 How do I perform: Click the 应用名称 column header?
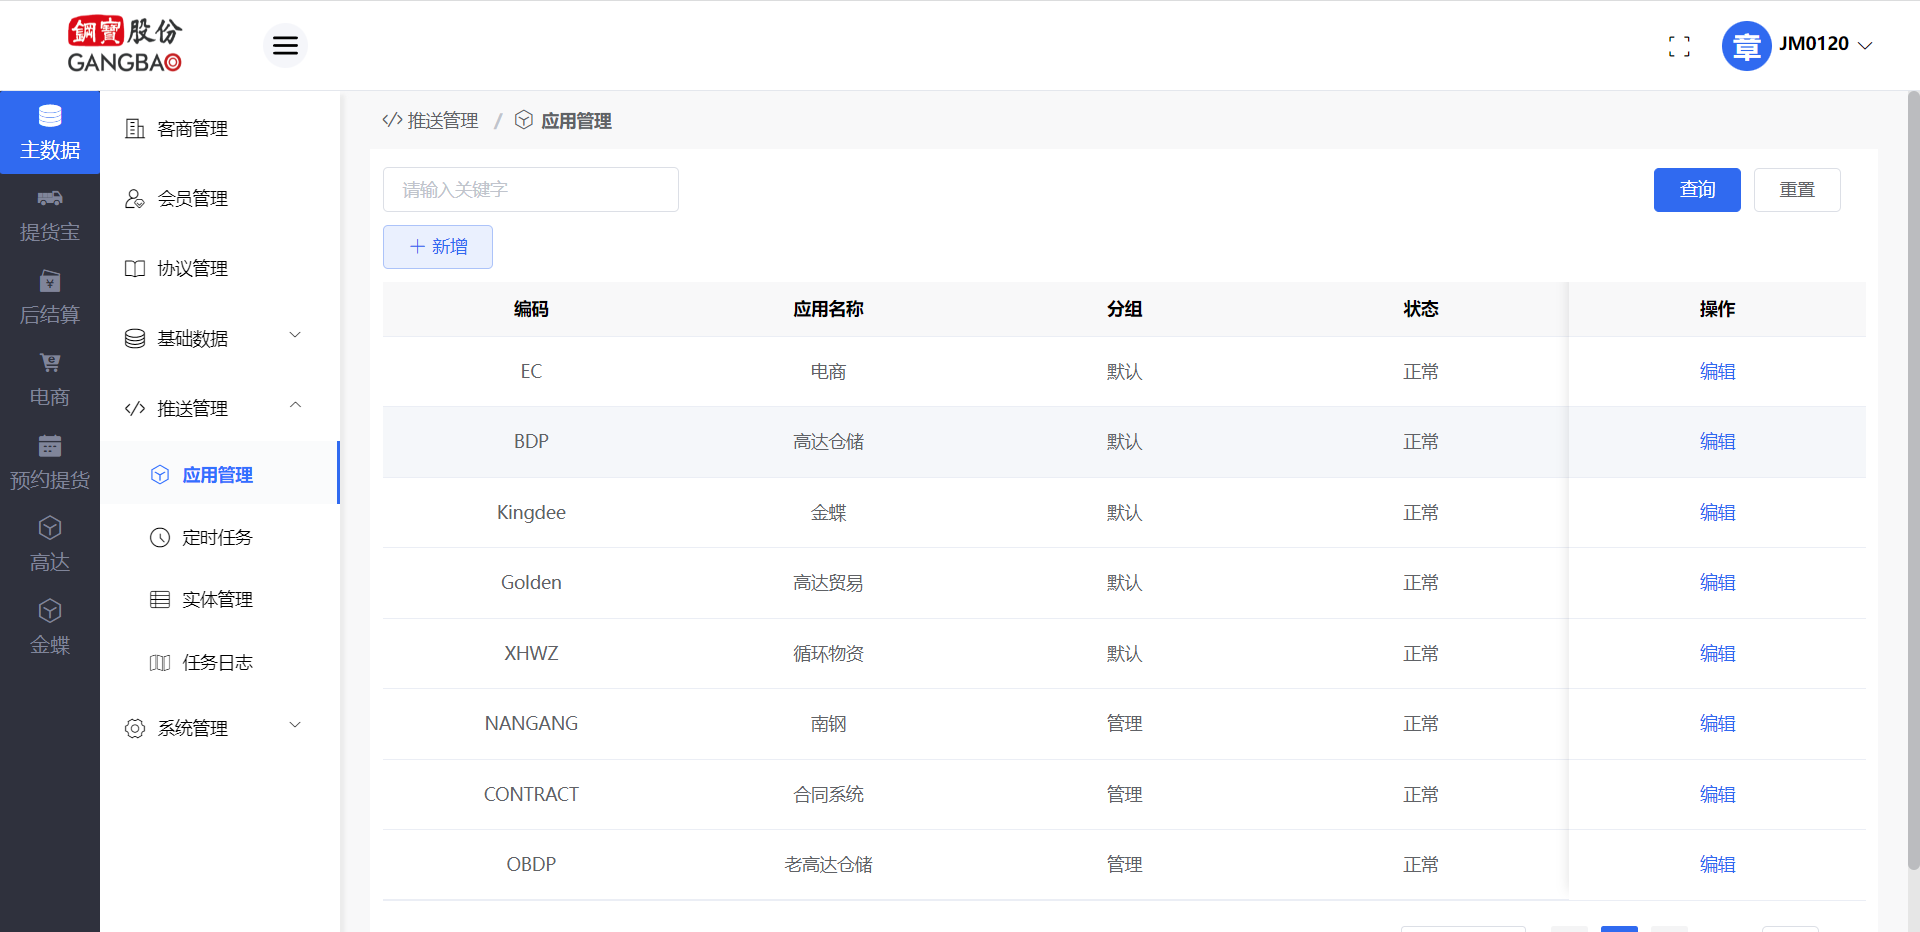pyautogui.click(x=828, y=309)
